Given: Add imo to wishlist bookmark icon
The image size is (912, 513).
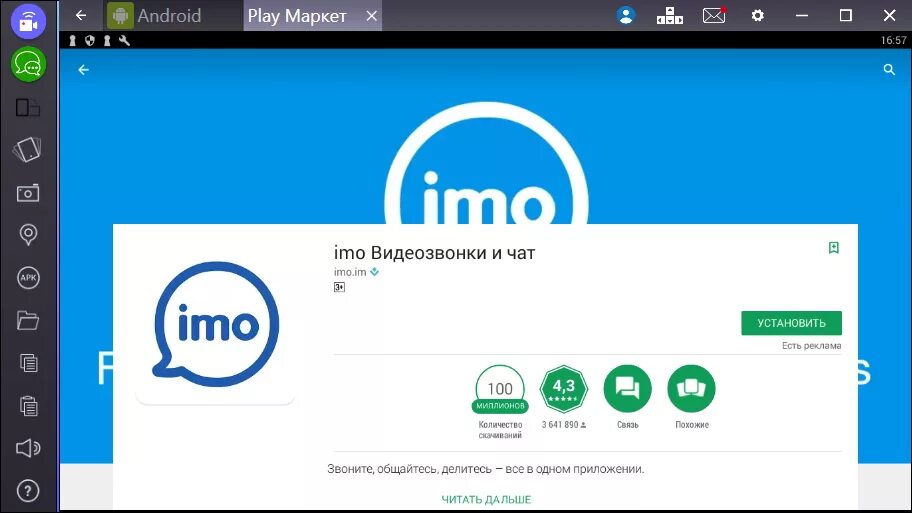Looking at the screenshot, I should coord(833,248).
